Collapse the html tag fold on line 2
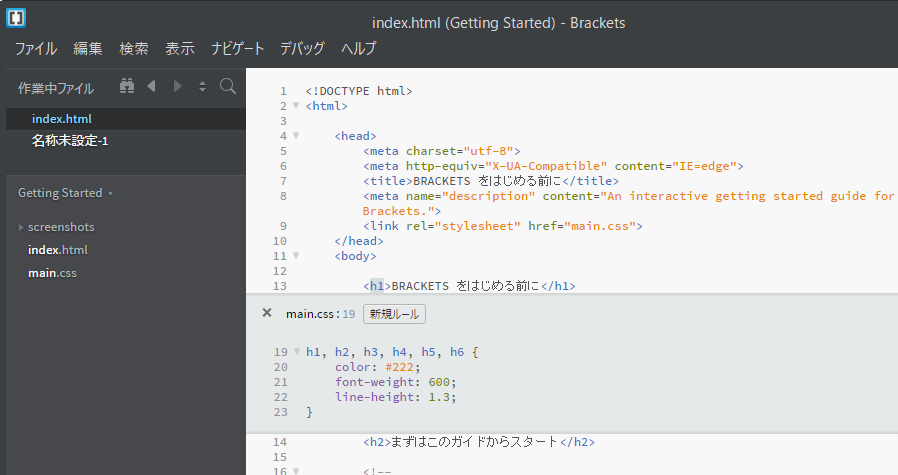Viewport: 898px width, 475px height. click(296, 106)
